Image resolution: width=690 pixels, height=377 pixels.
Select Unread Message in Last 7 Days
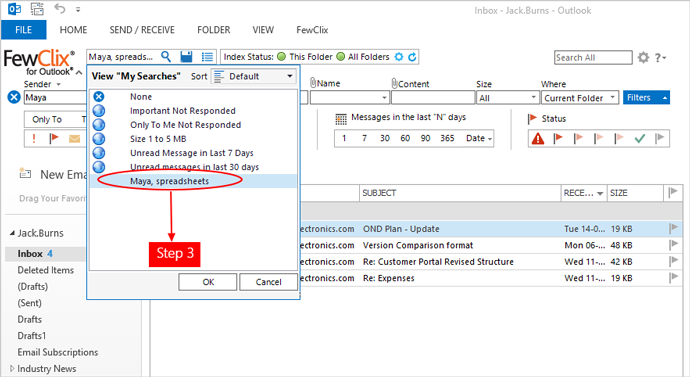194,153
